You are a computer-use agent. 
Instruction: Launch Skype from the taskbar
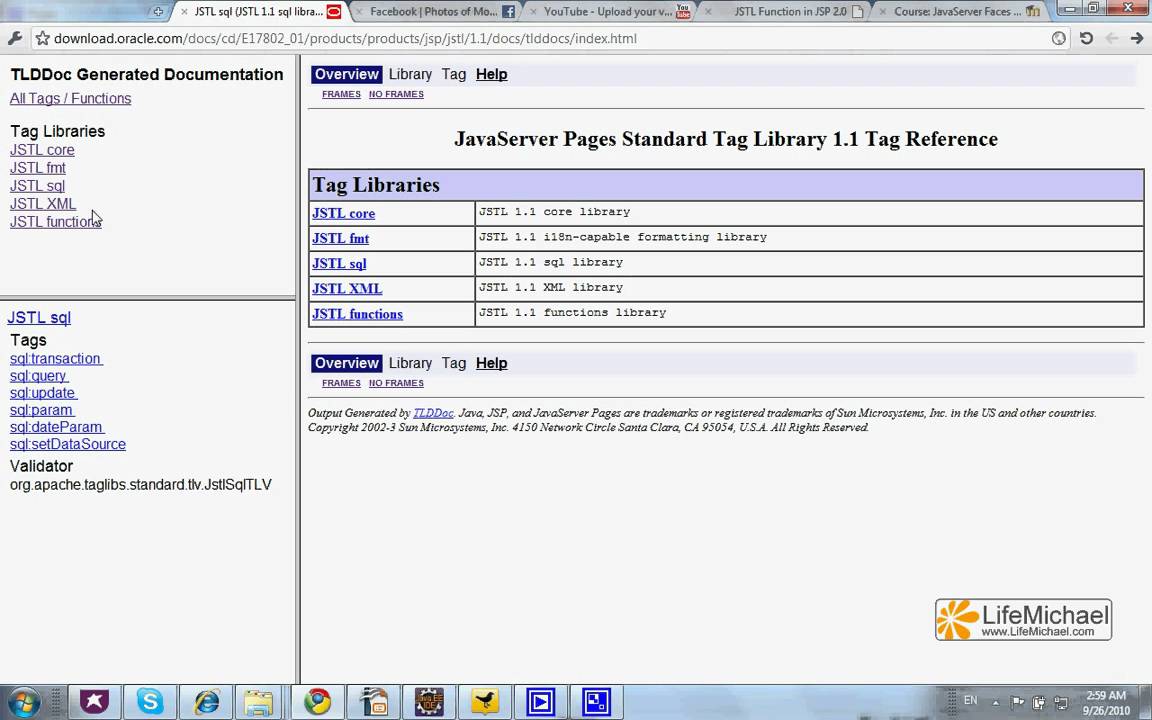coord(150,702)
